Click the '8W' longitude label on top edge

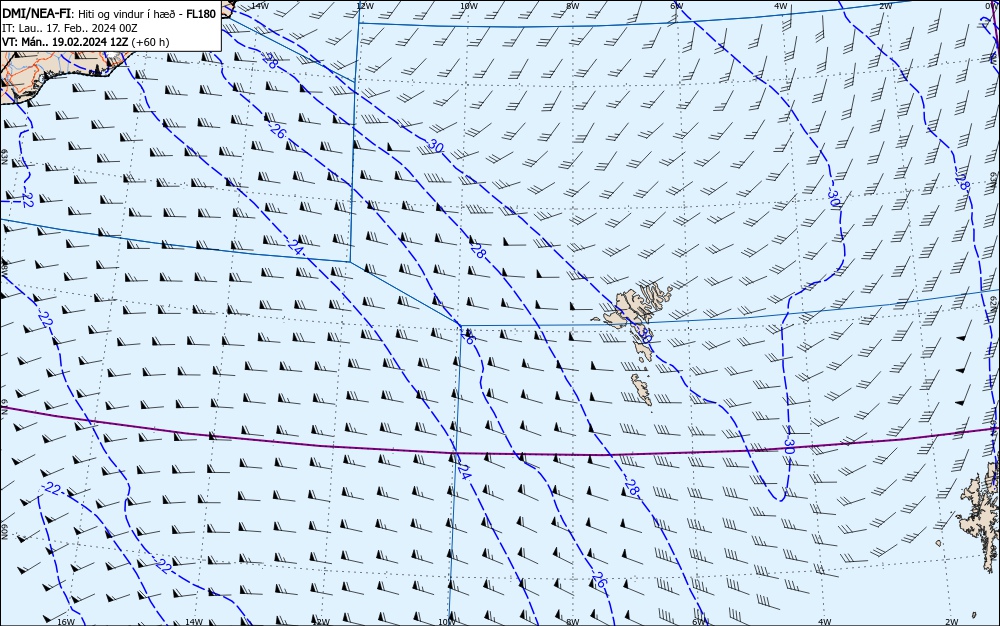pos(573,5)
